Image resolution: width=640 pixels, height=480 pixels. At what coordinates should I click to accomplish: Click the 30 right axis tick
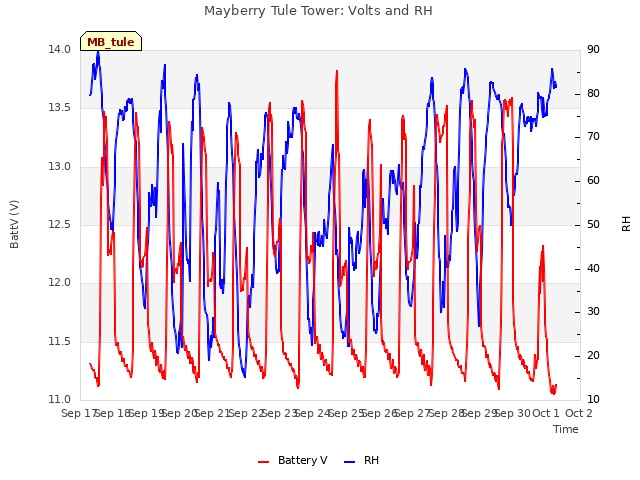click(593, 312)
